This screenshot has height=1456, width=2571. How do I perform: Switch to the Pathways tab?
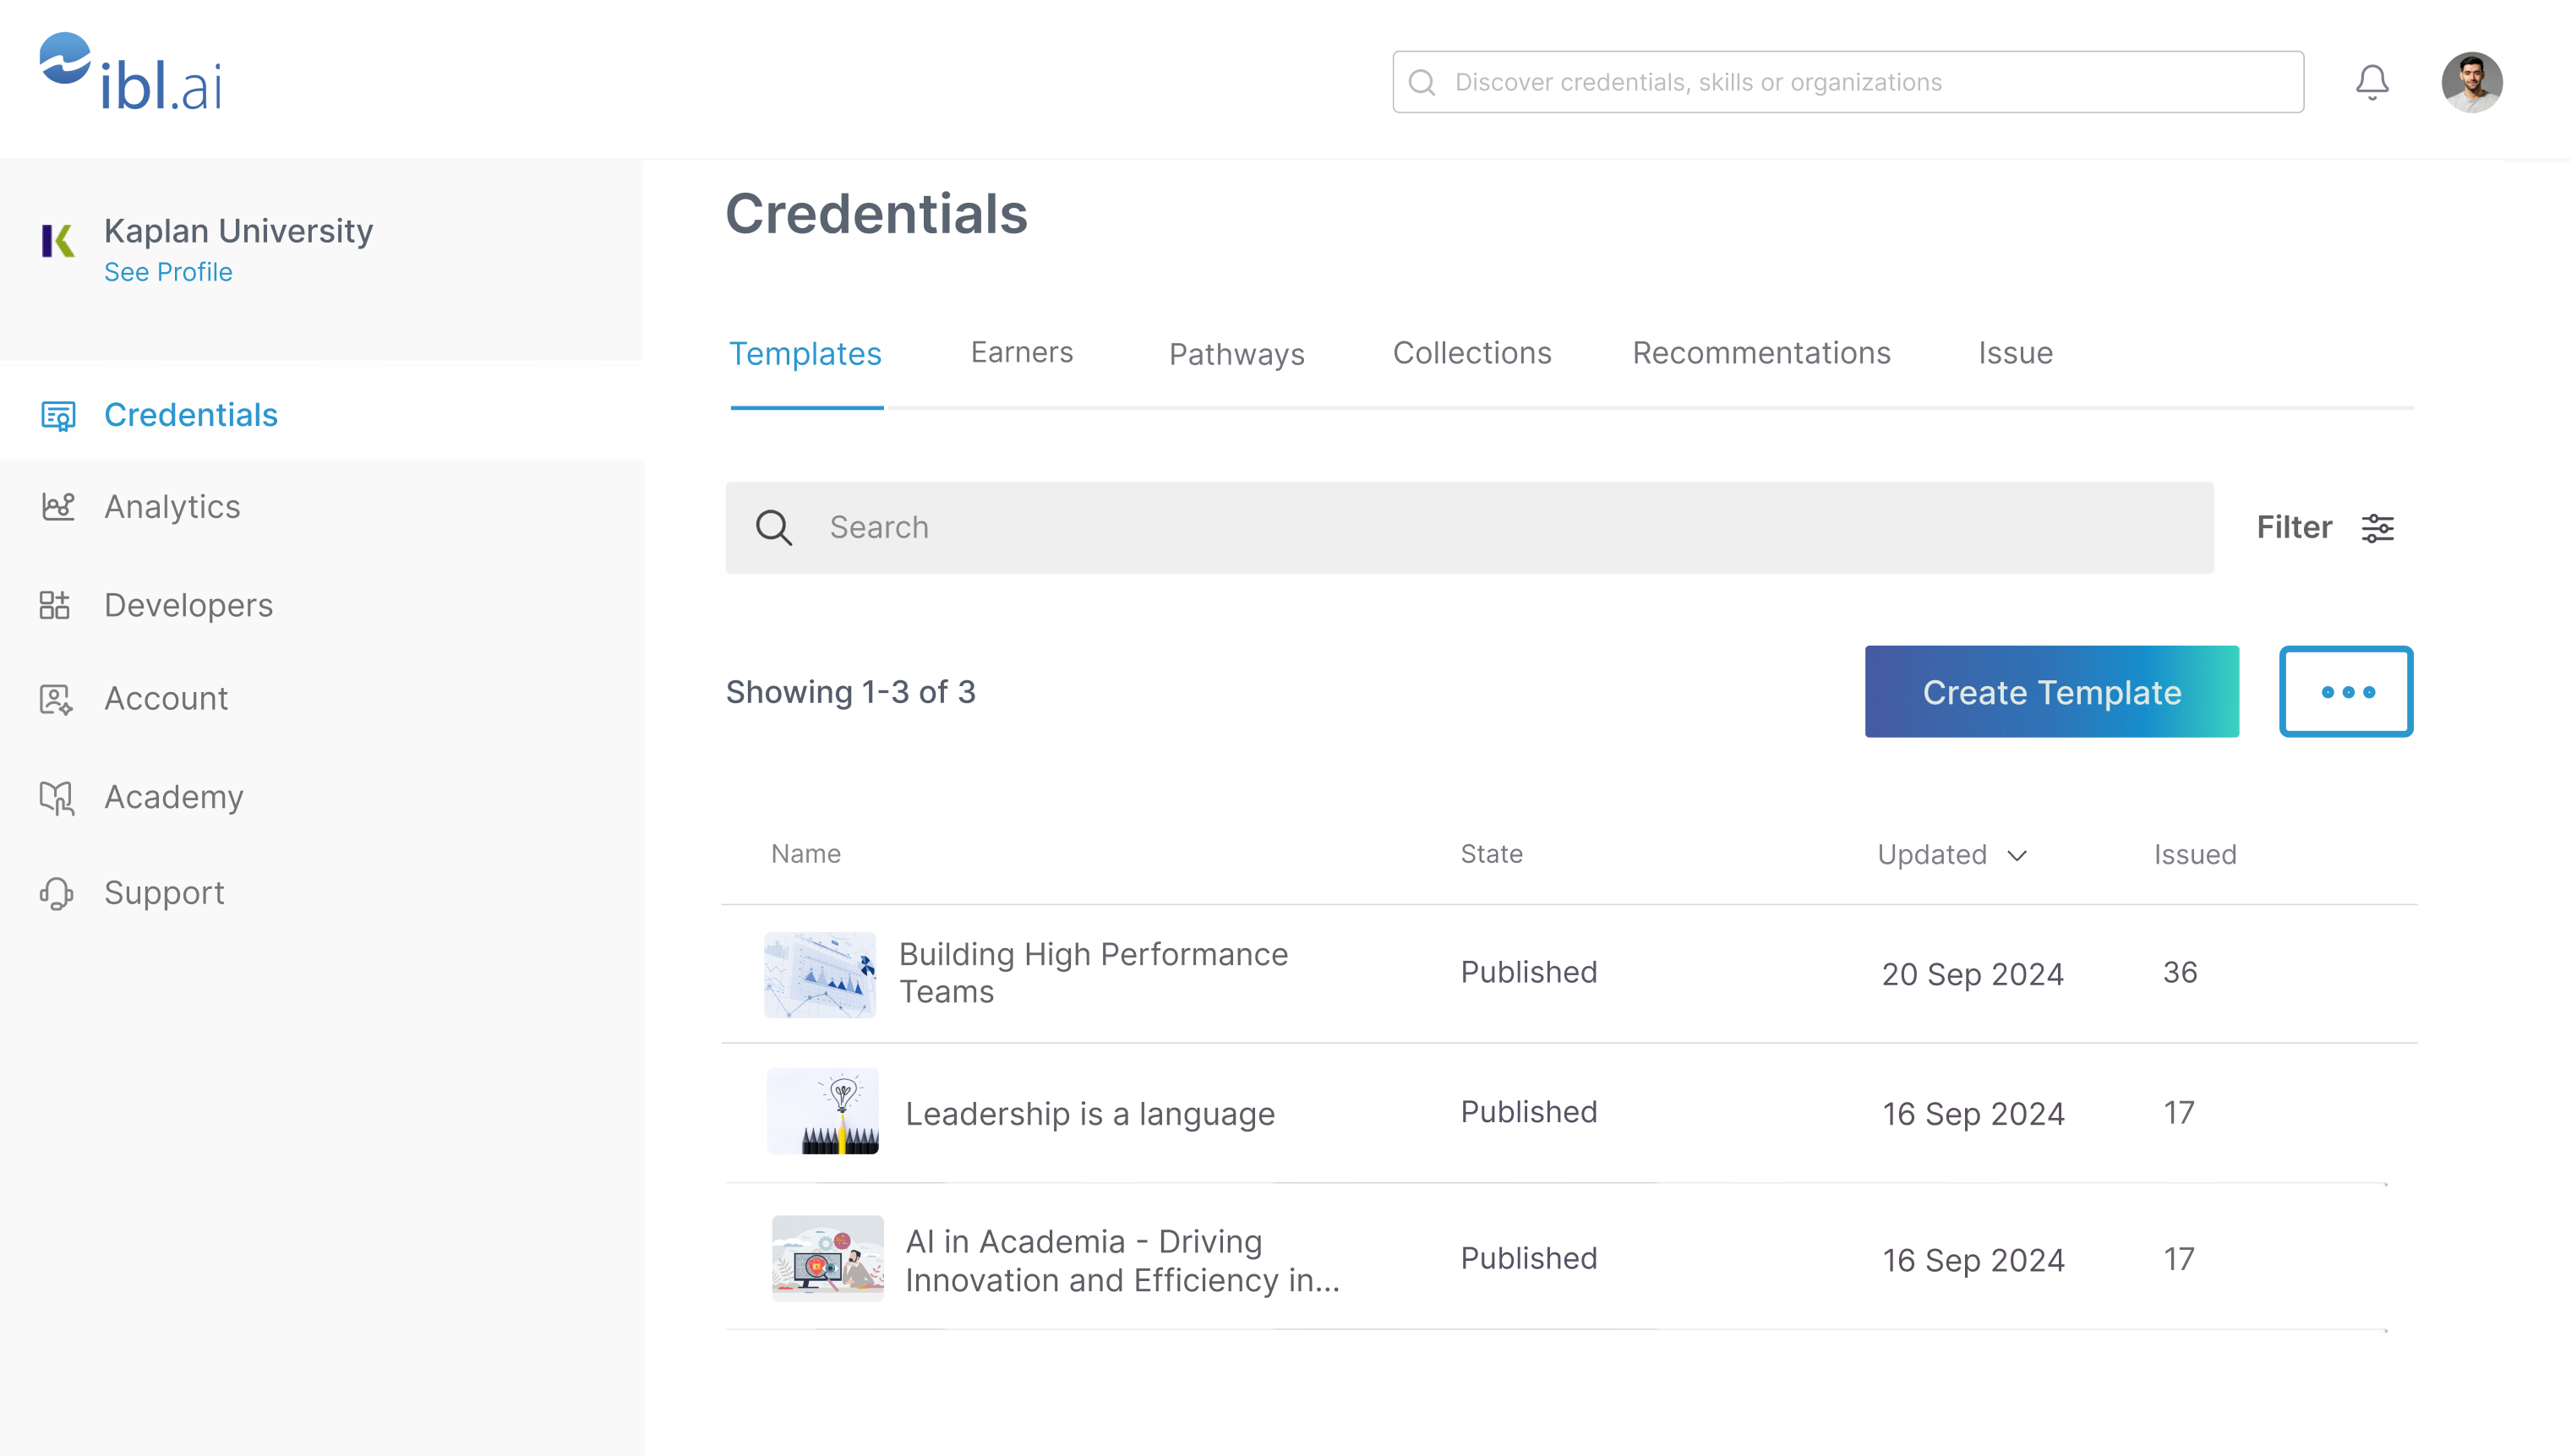1236,354
